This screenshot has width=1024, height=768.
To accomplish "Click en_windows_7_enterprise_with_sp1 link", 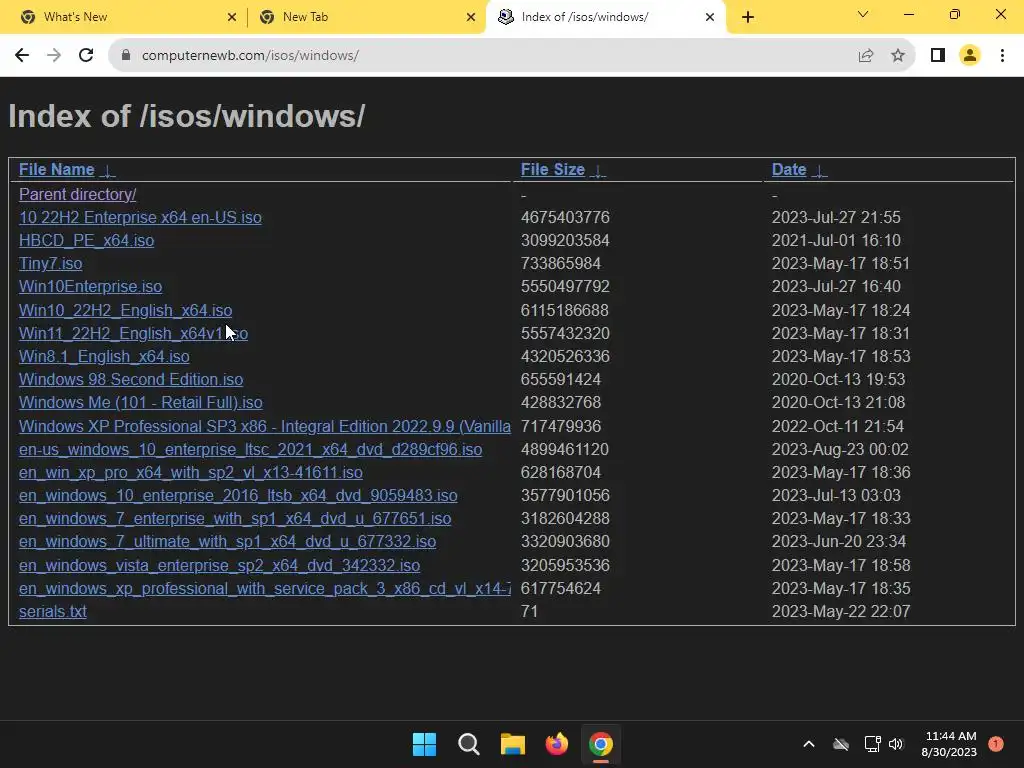I will 235,519.
